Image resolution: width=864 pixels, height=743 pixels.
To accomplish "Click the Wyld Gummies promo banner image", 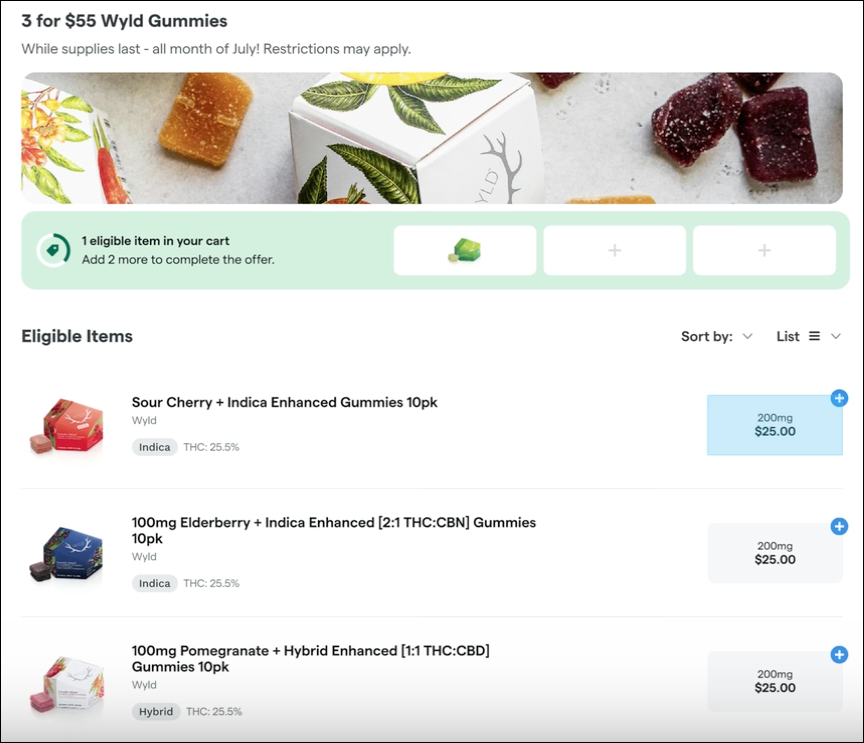I will (x=431, y=138).
